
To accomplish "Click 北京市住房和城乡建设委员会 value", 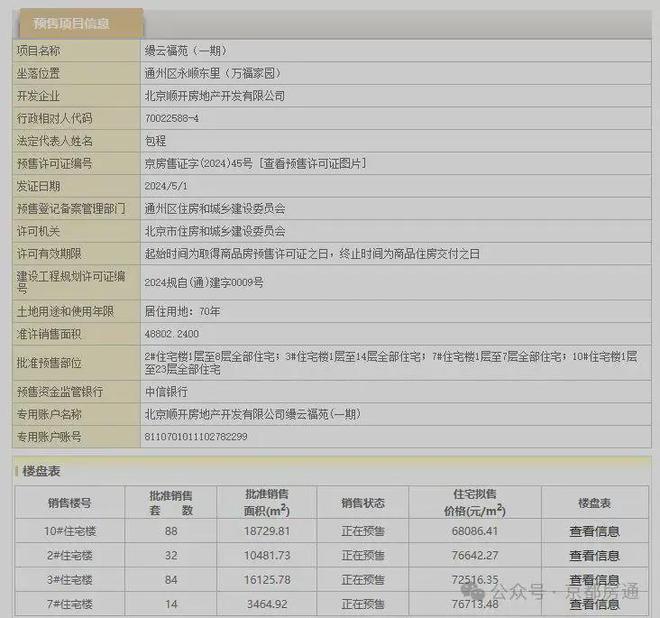I will click(215, 231).
